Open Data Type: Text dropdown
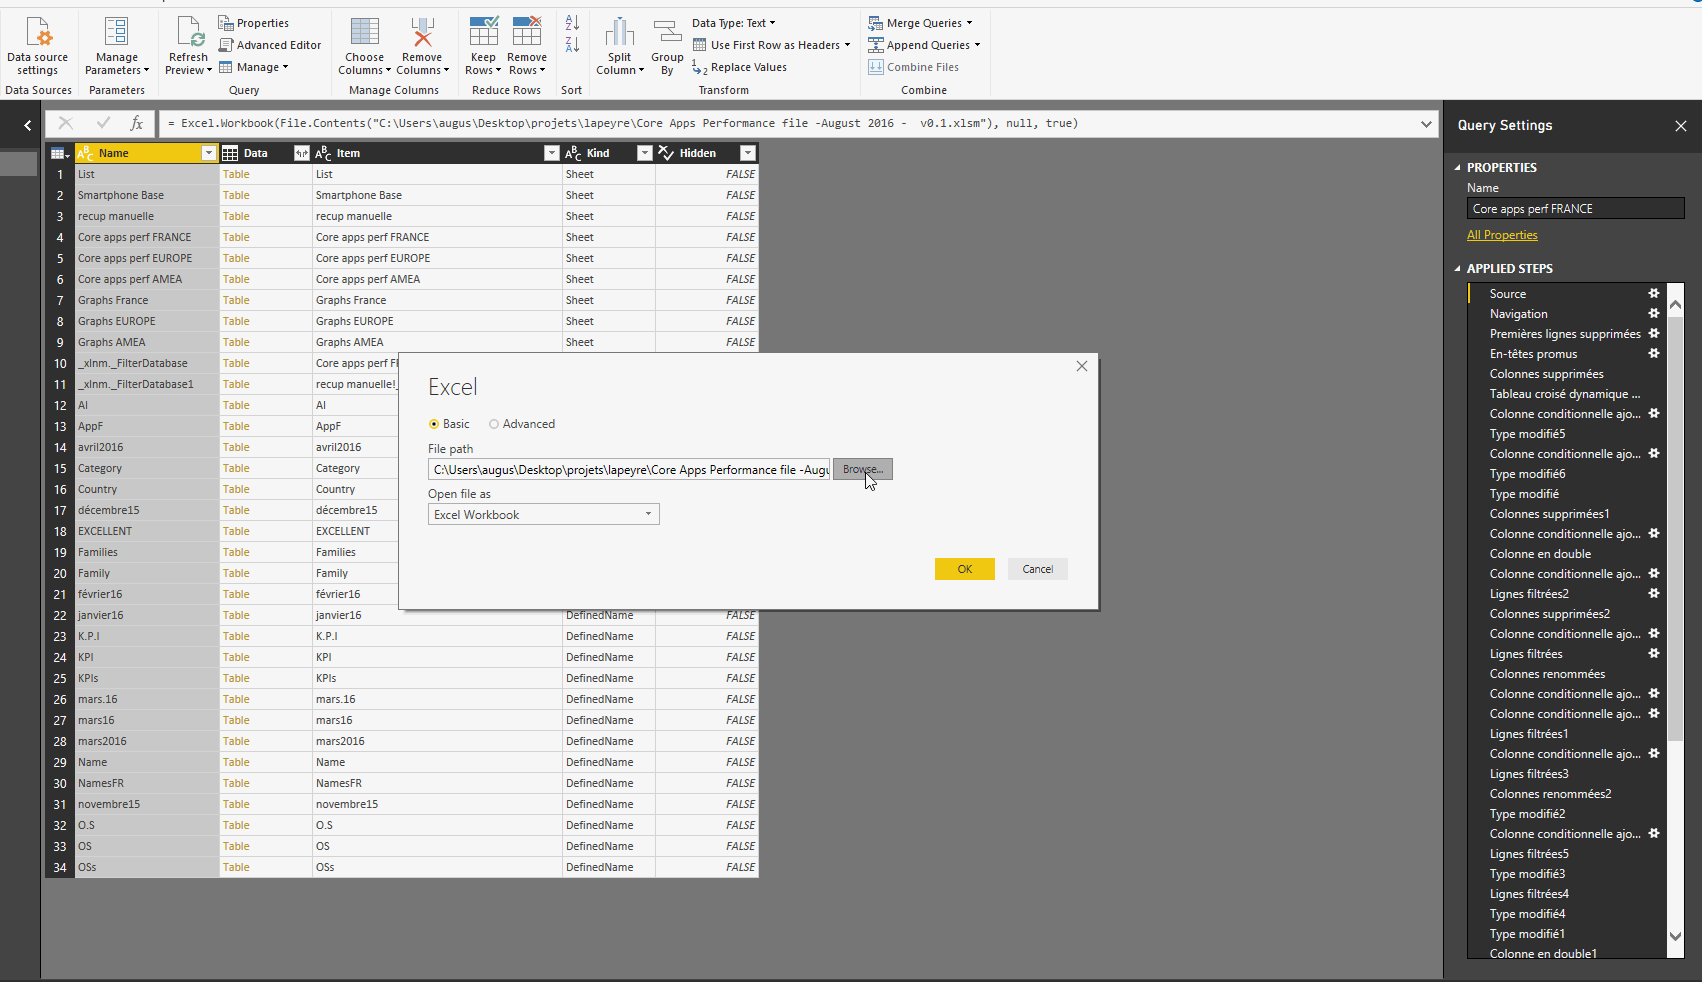The height and width of the screenshot is (982, 1702). (x=734, y=23)
